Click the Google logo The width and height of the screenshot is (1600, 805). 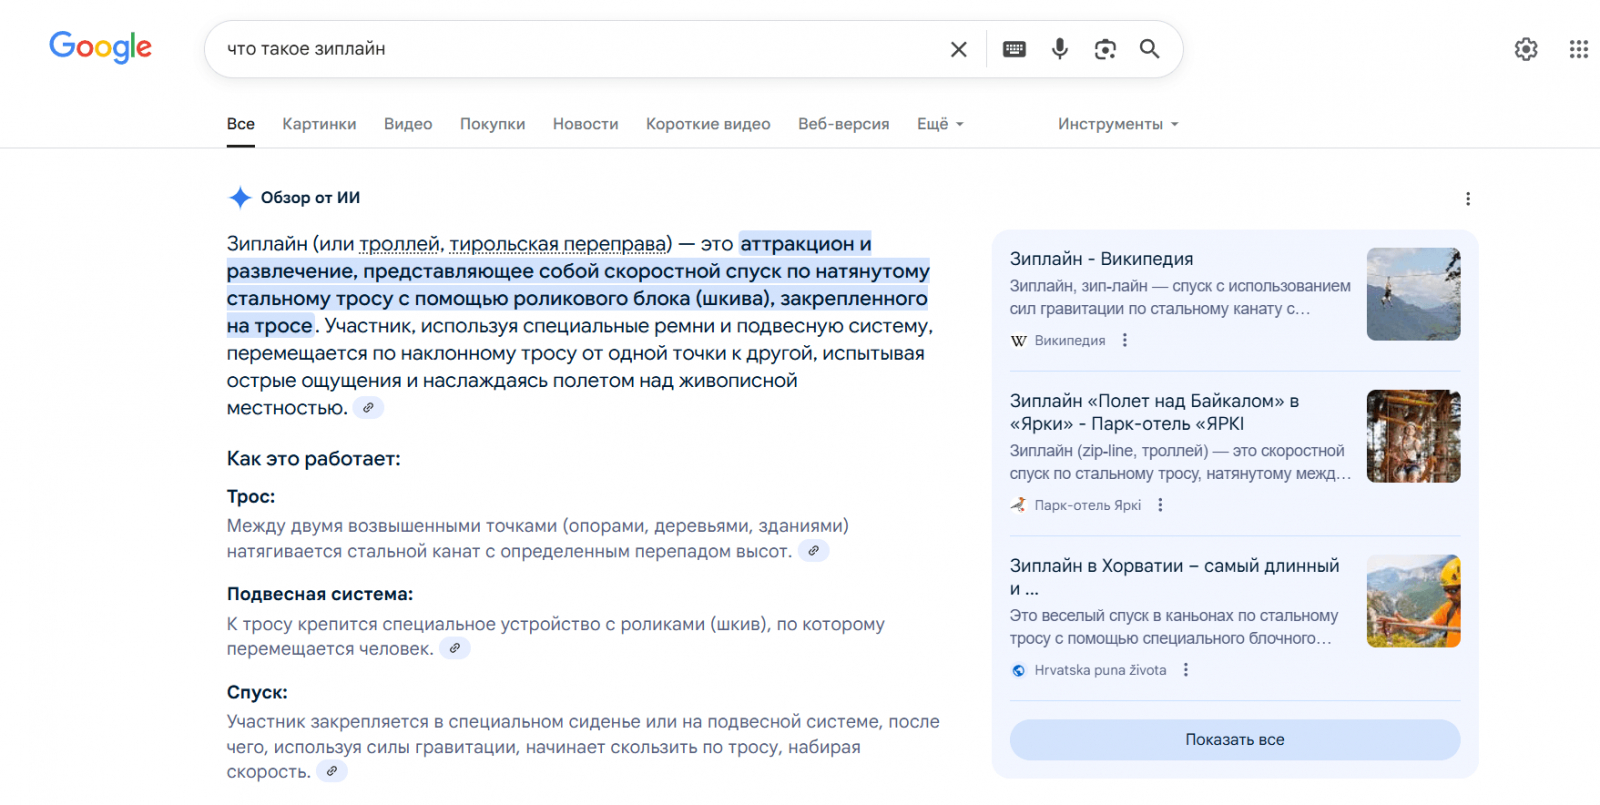[x=100, y=47]
